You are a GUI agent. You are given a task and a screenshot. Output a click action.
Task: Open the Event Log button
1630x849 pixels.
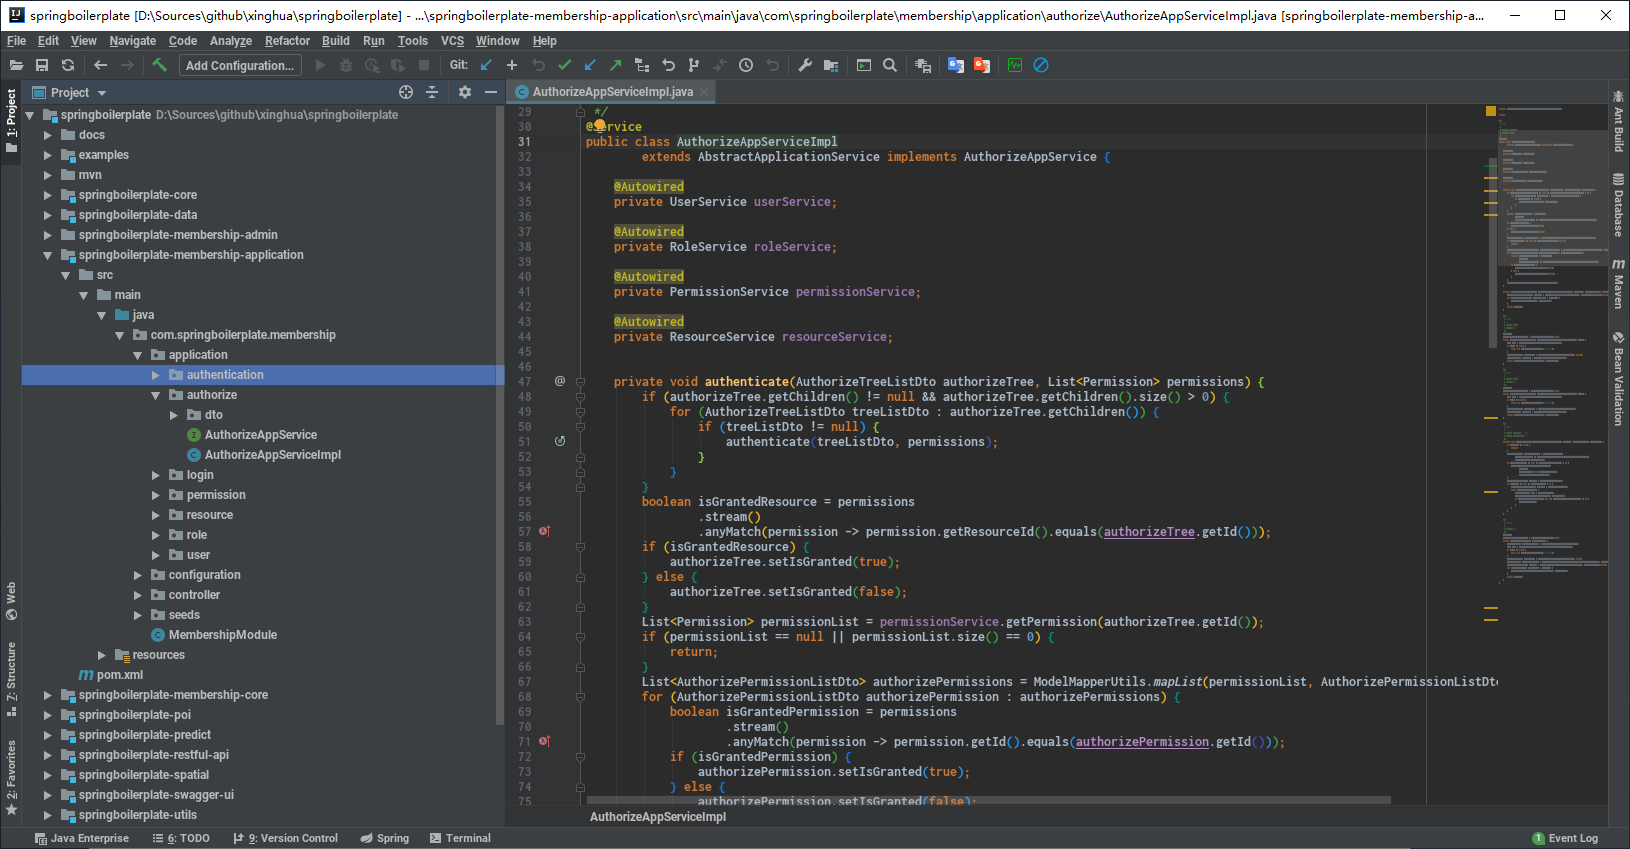pos(1565,838)
